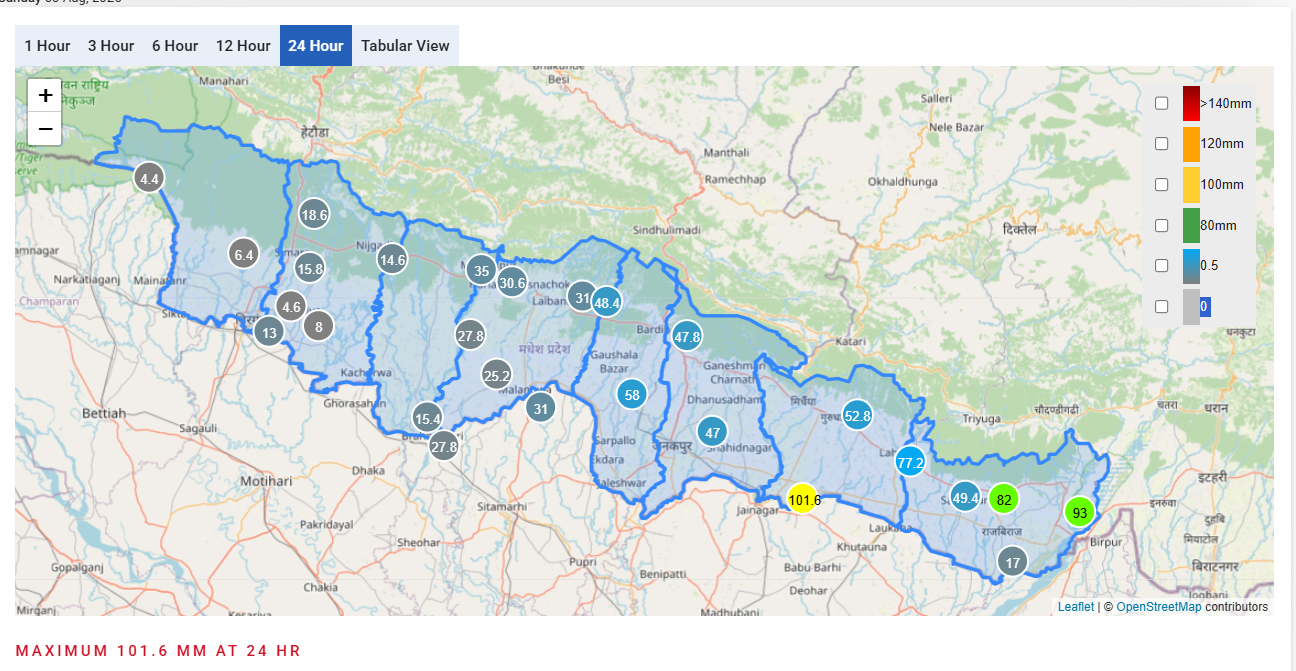Viewport: 1296px width, 671px height.
Task: Click the green 93 rainfall marker
Action: tap(1079, 512)
